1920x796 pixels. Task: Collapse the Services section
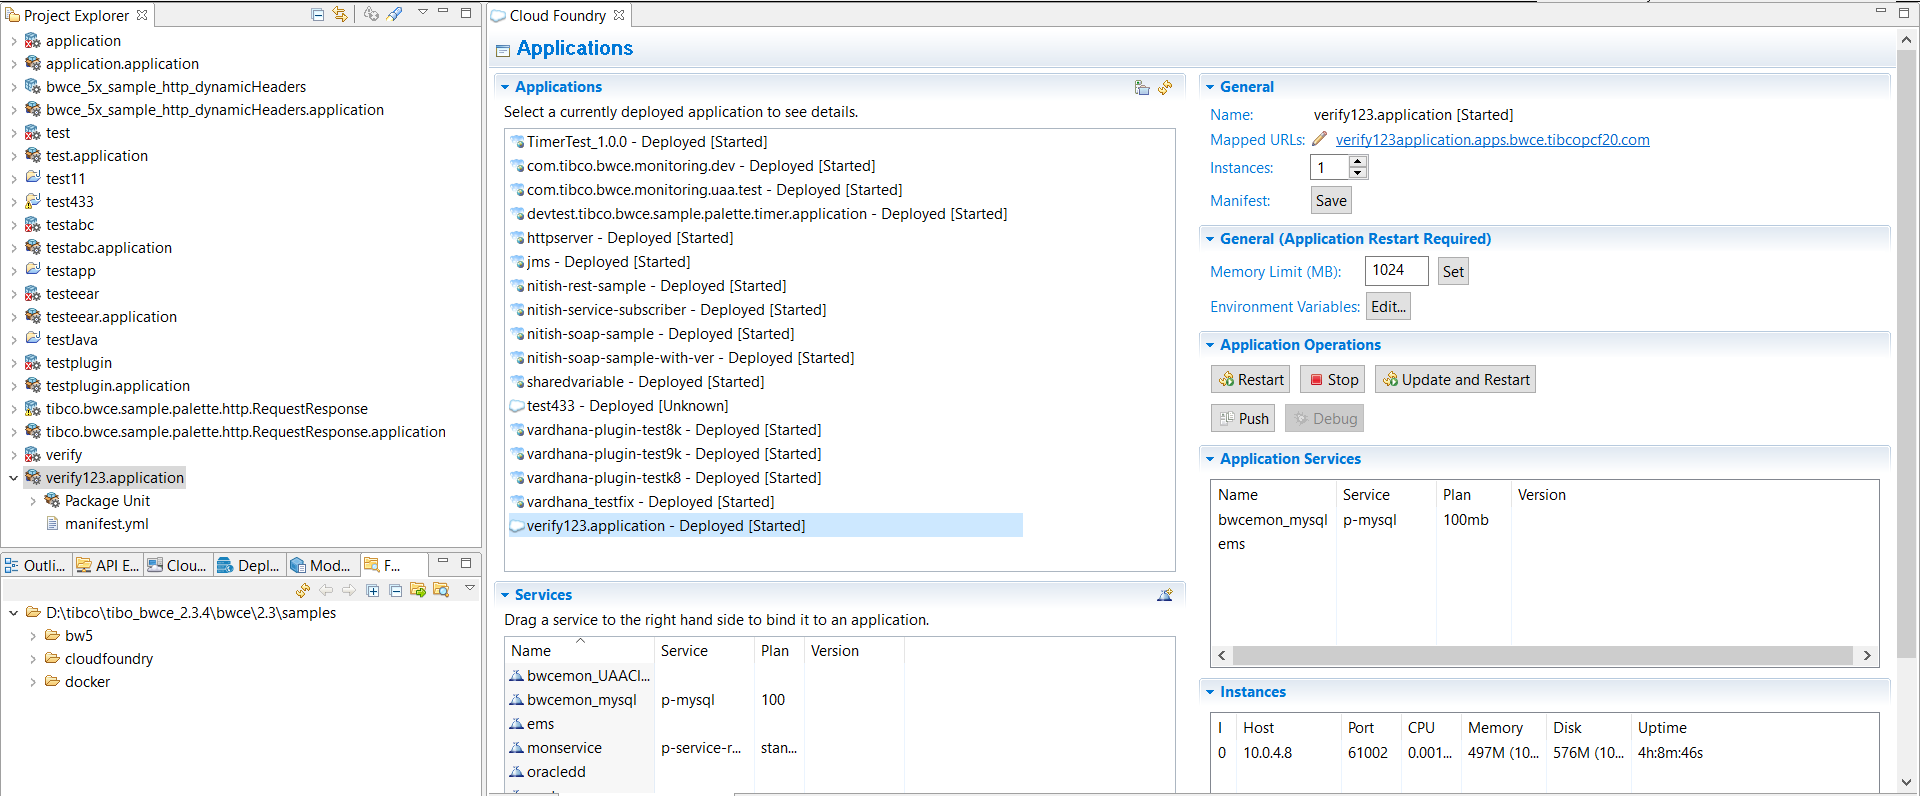click(505, 595)
